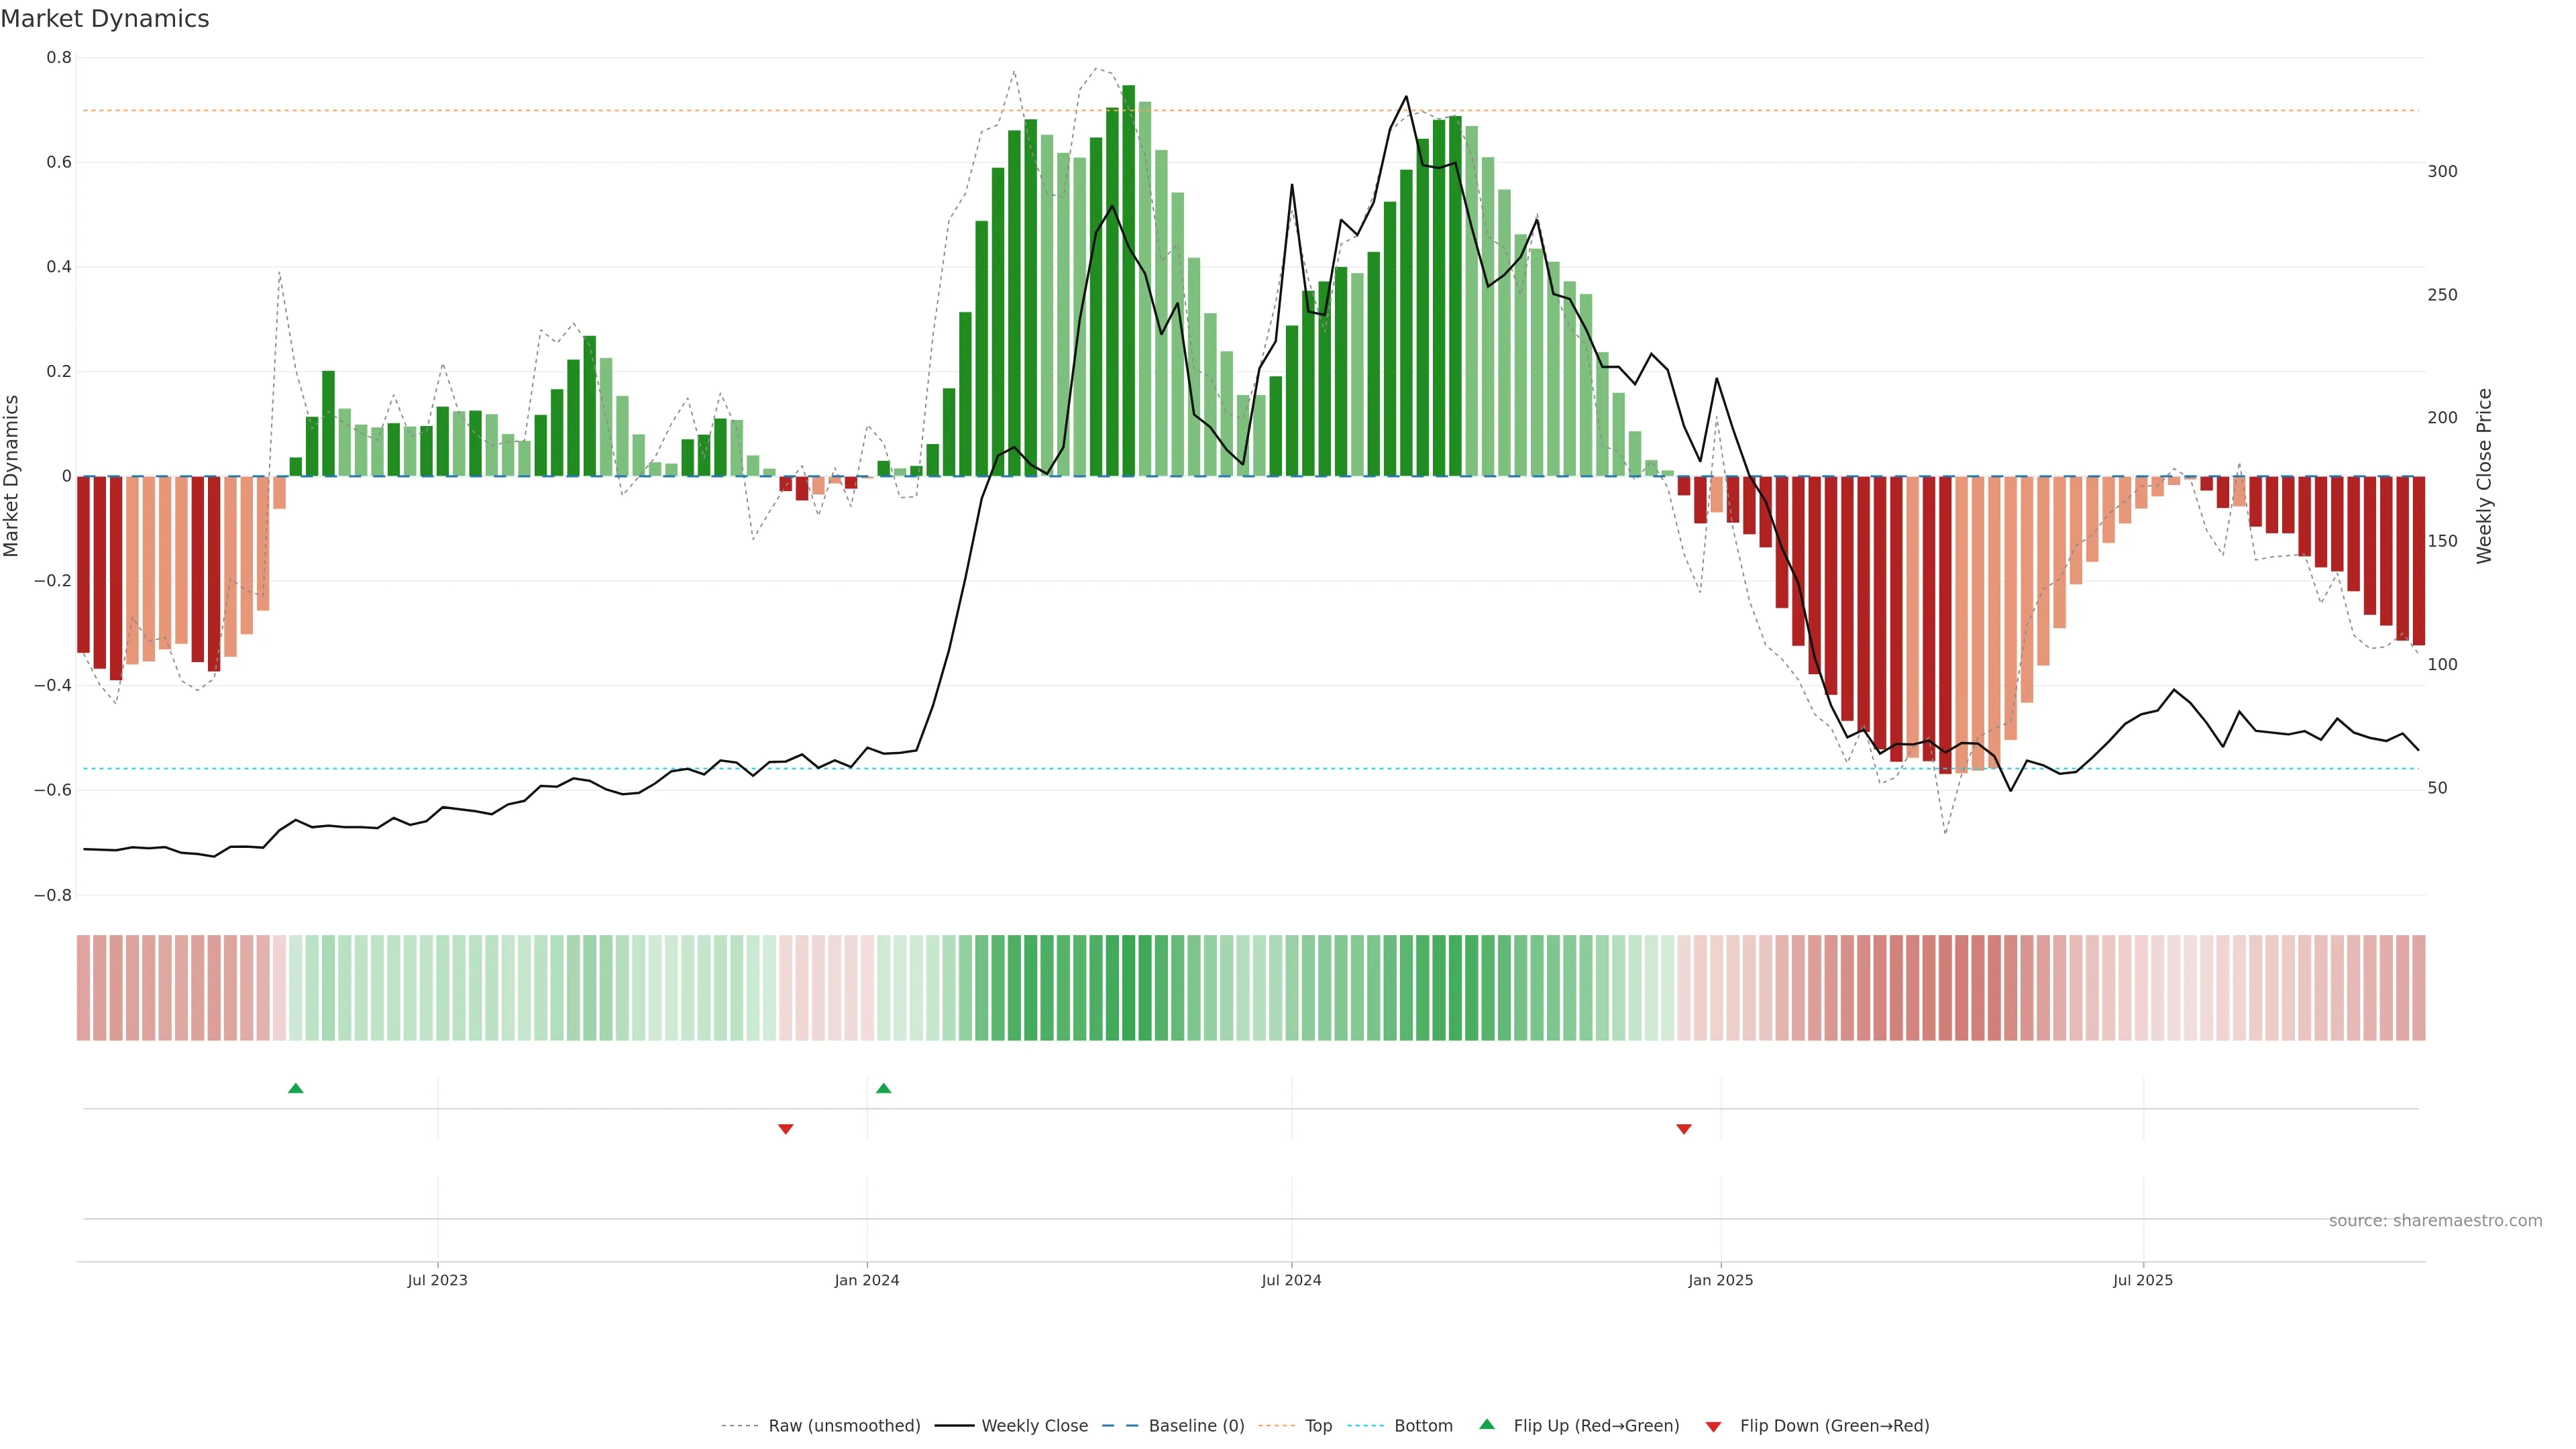This screenshot has height=1449, width=2576.
Task: Click the Jan 2025 x-axis label
Action: tap(1720, 1280)
